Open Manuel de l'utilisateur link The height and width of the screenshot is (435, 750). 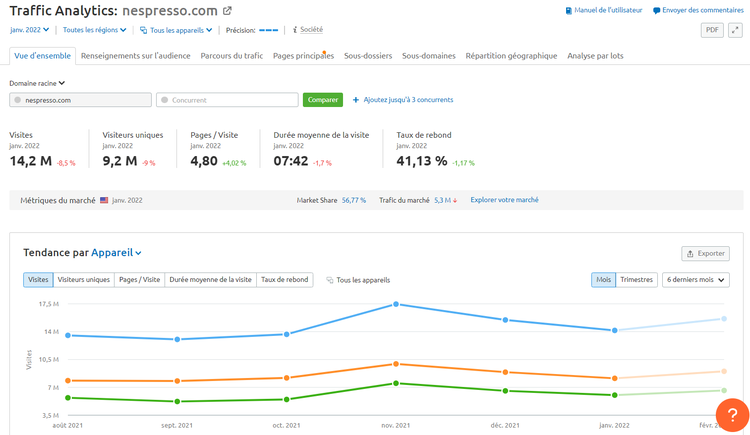[608, 10]
